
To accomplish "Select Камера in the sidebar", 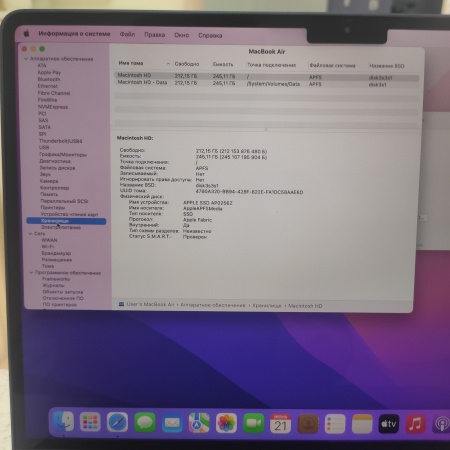I will pyautogui.click(x=49, y=181).
